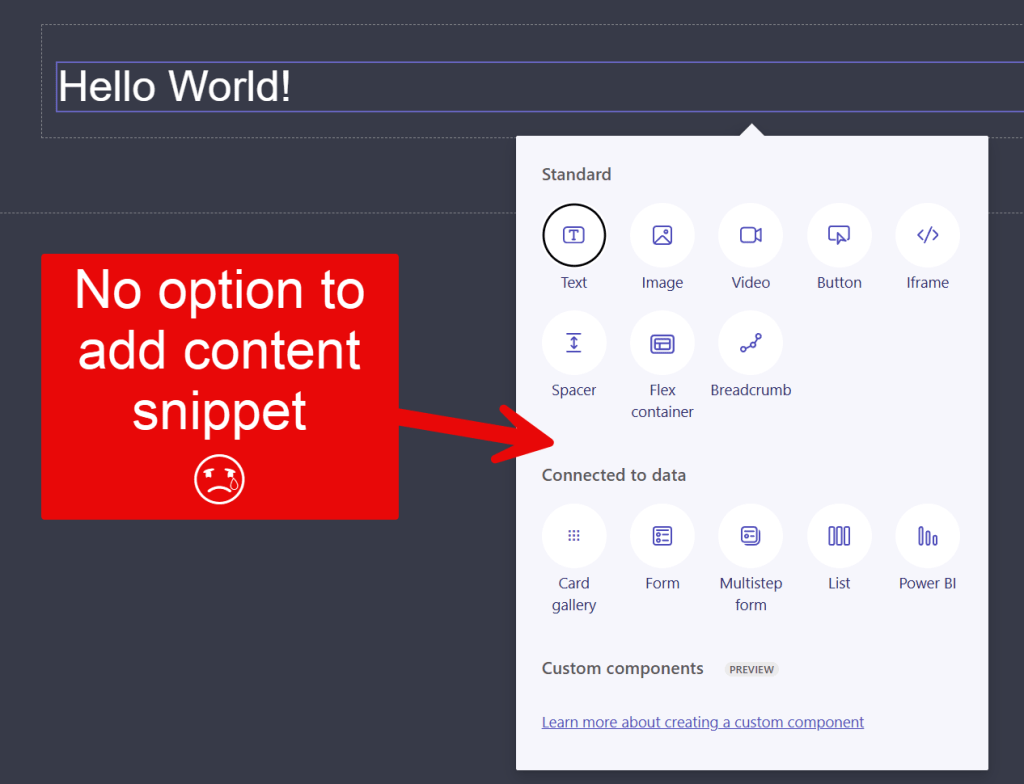Add a Breadcrumb component

coord(750,343)
